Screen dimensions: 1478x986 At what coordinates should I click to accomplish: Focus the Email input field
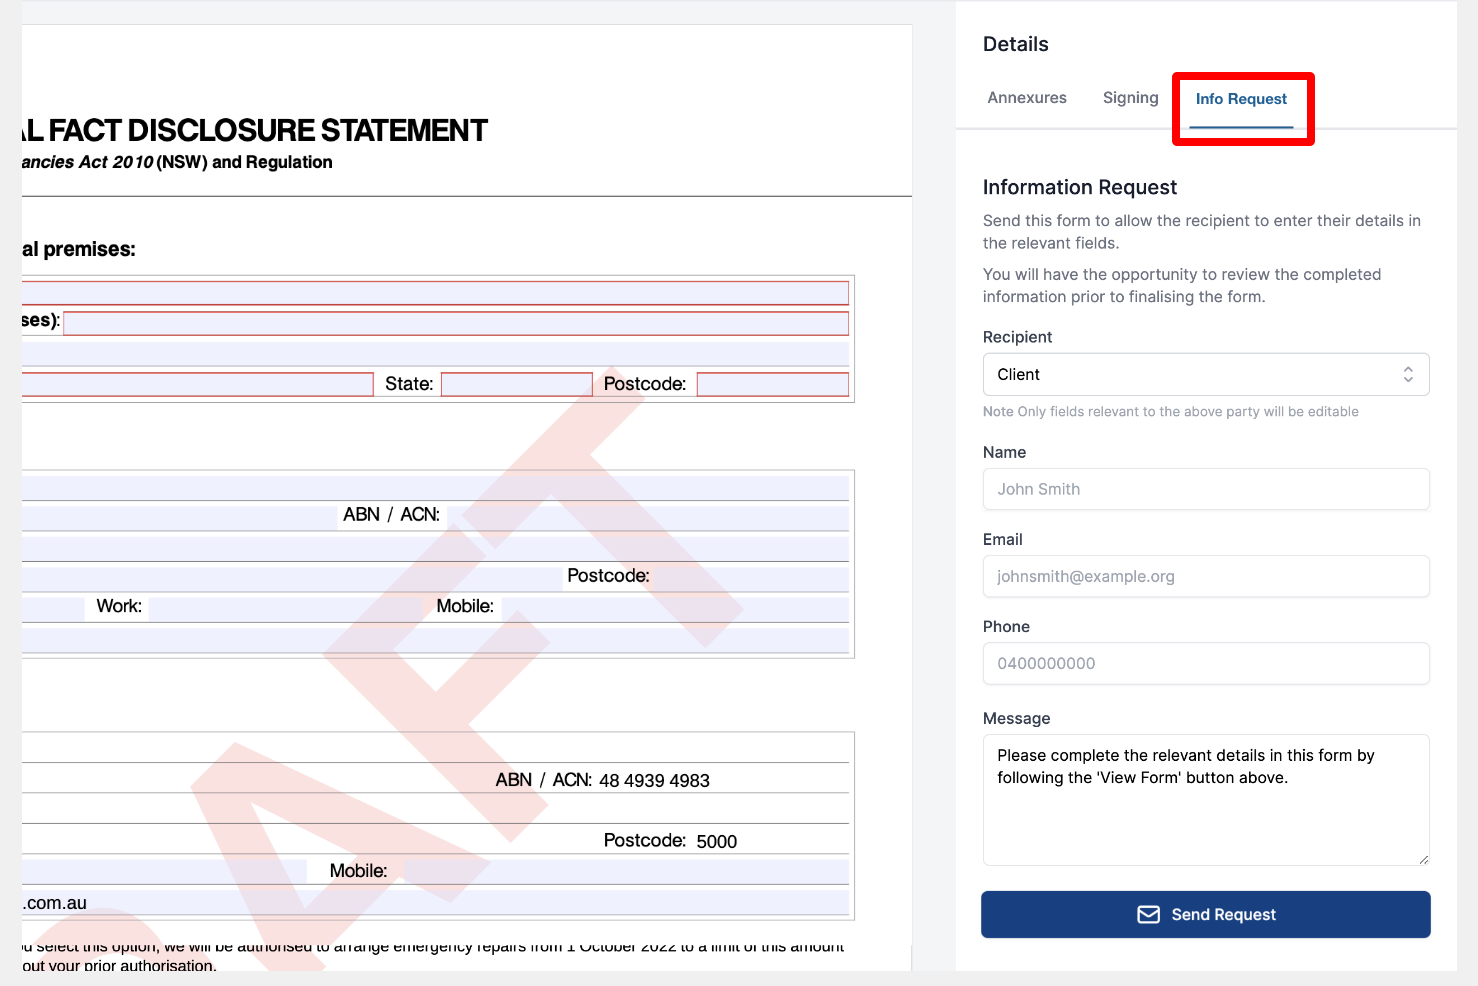click(1205, 576)
